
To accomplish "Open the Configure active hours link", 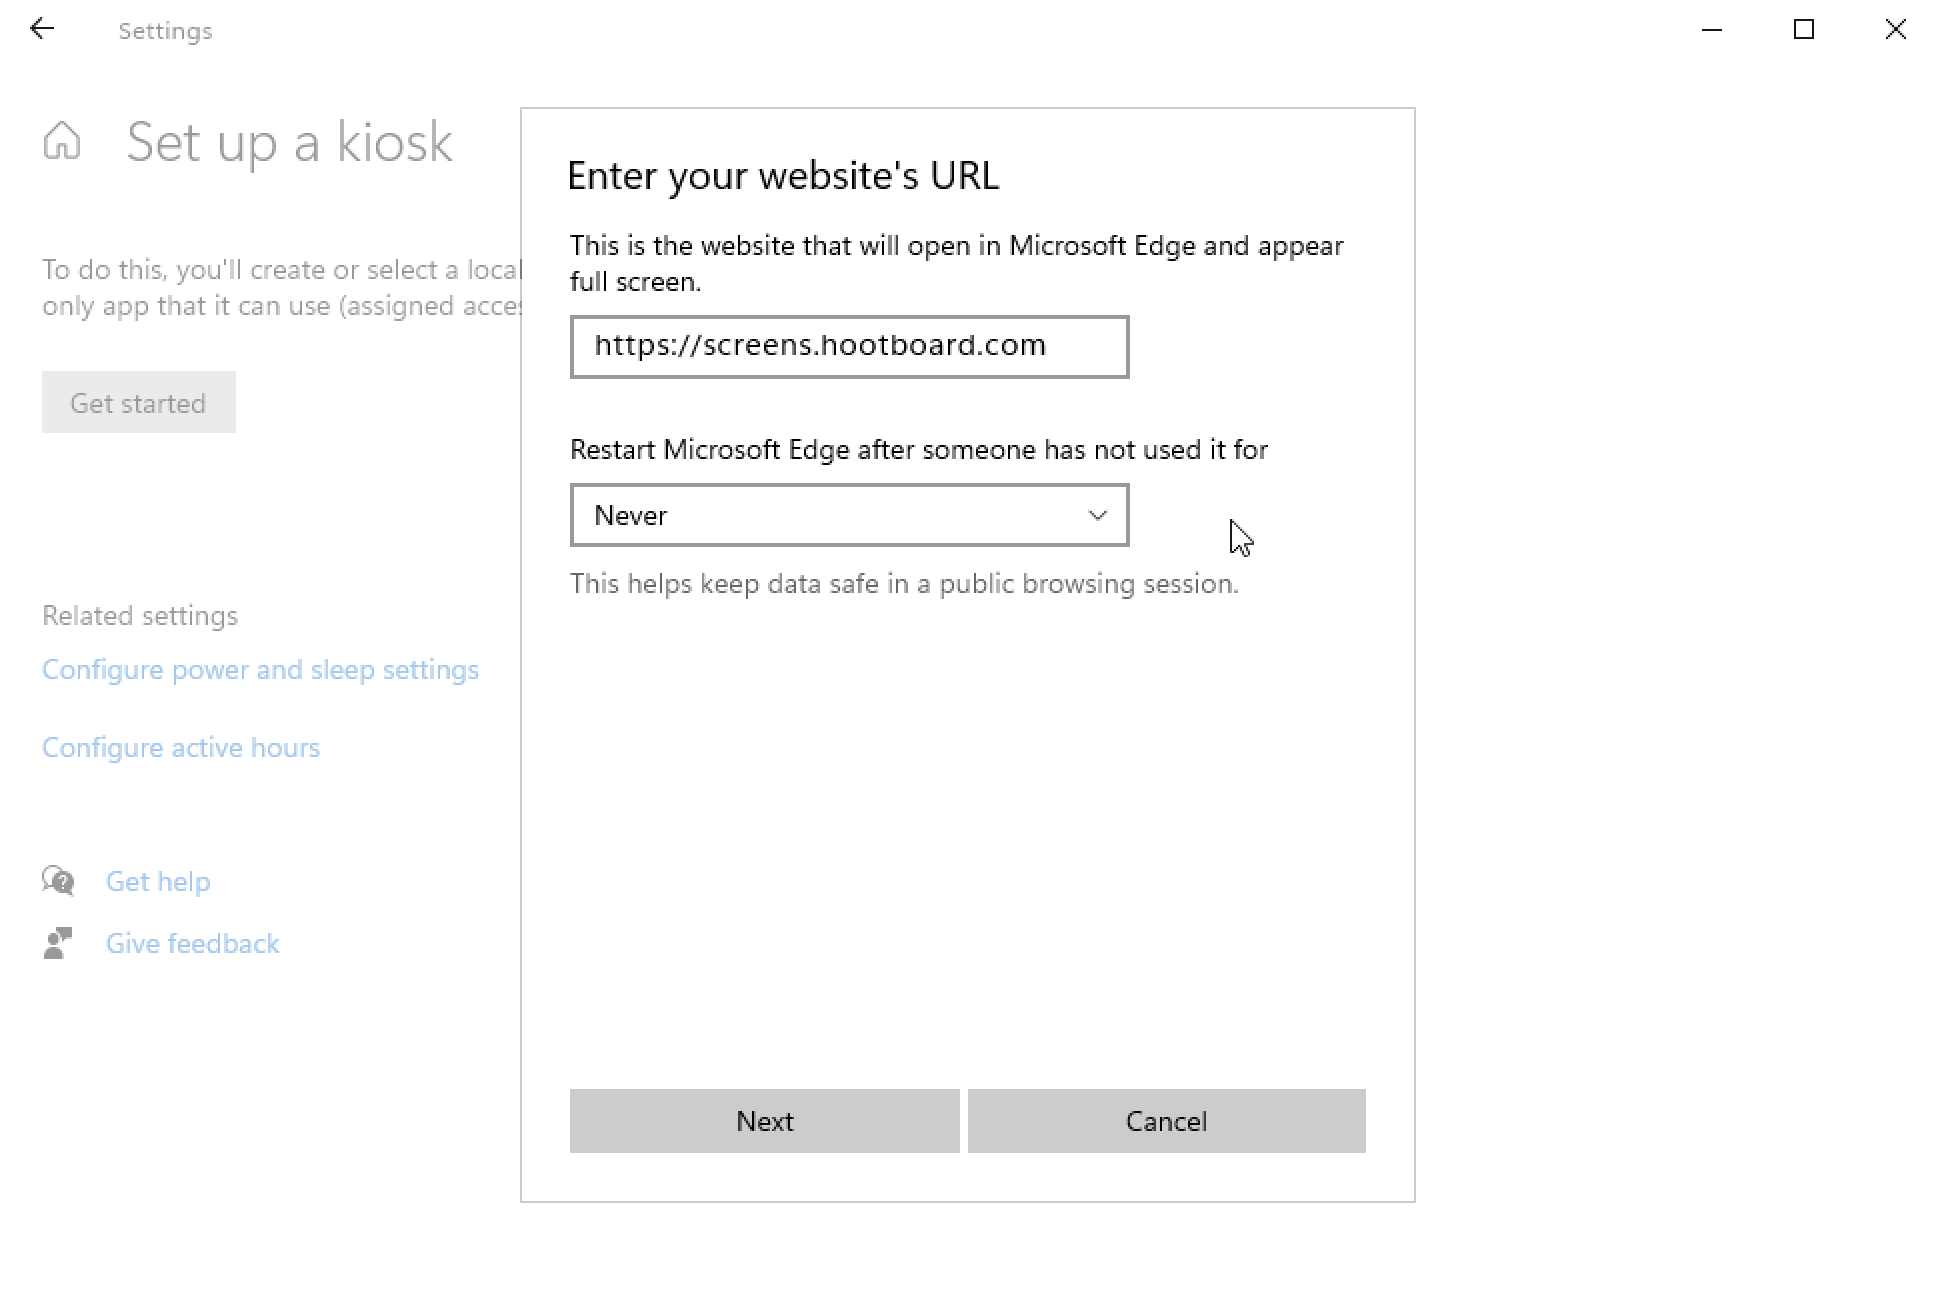I will tap(181, 748).
